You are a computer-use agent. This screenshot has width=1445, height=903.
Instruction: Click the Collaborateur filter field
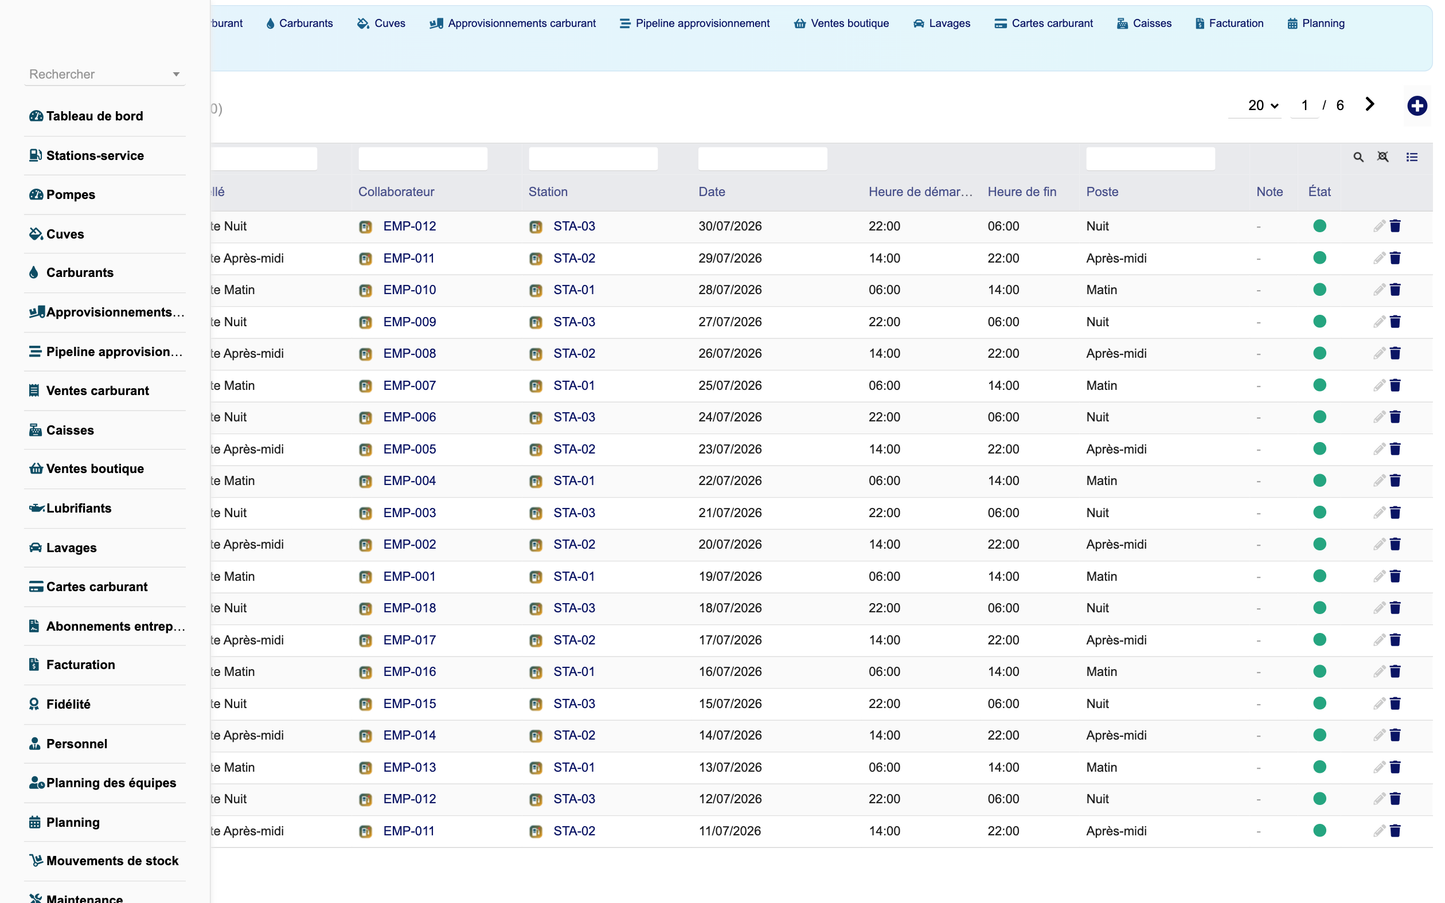point(423,158)
